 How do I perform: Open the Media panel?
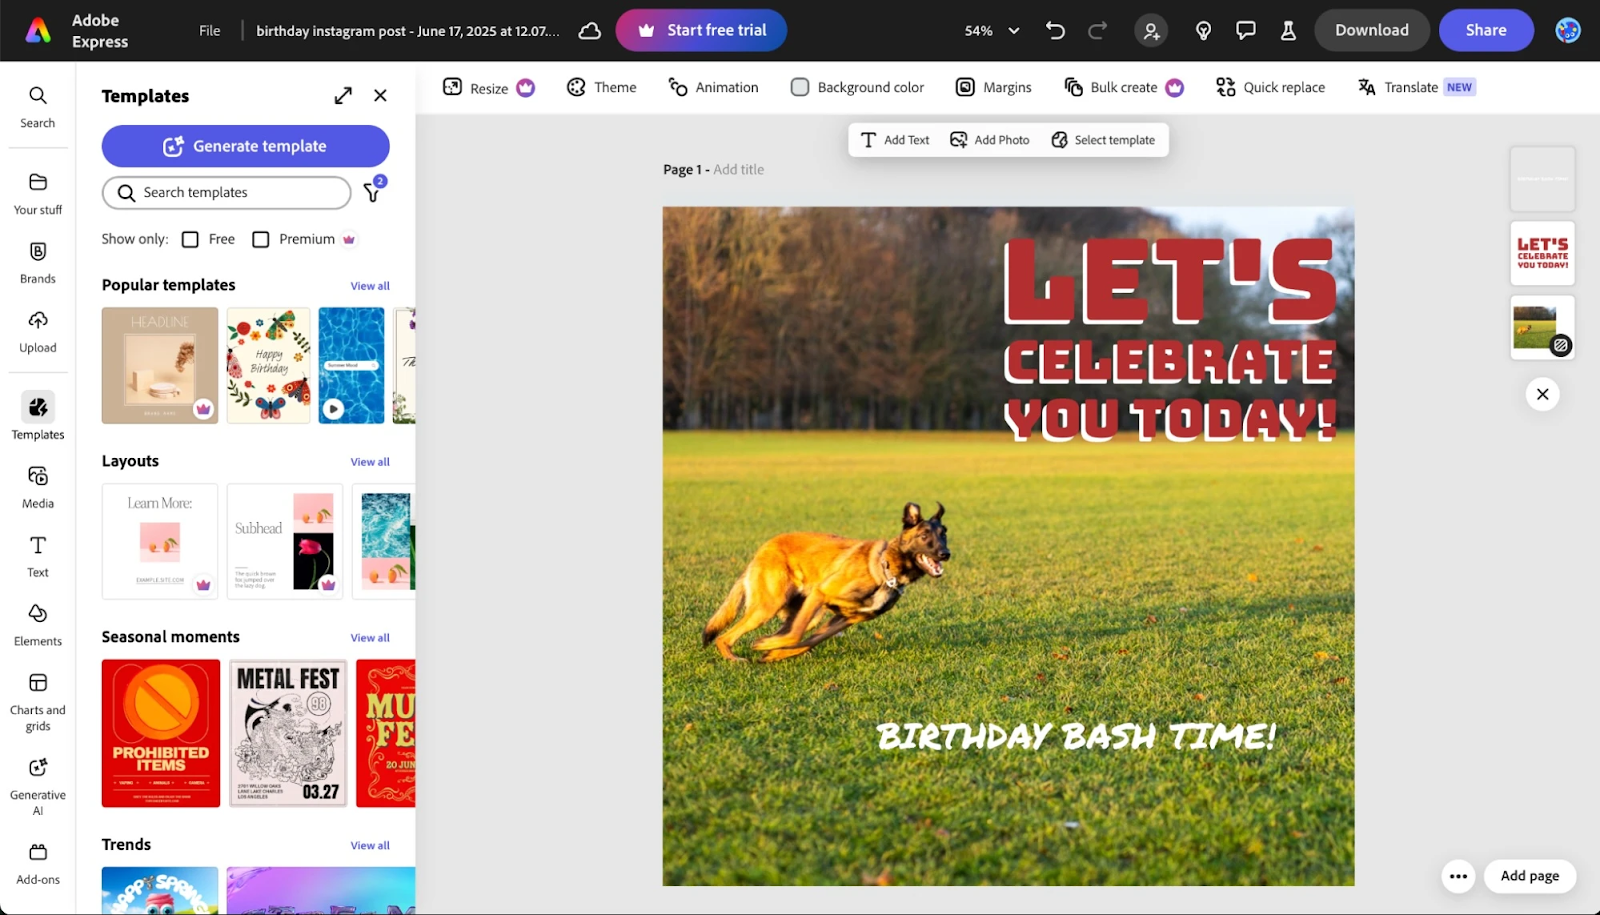(x=37, y=487)
